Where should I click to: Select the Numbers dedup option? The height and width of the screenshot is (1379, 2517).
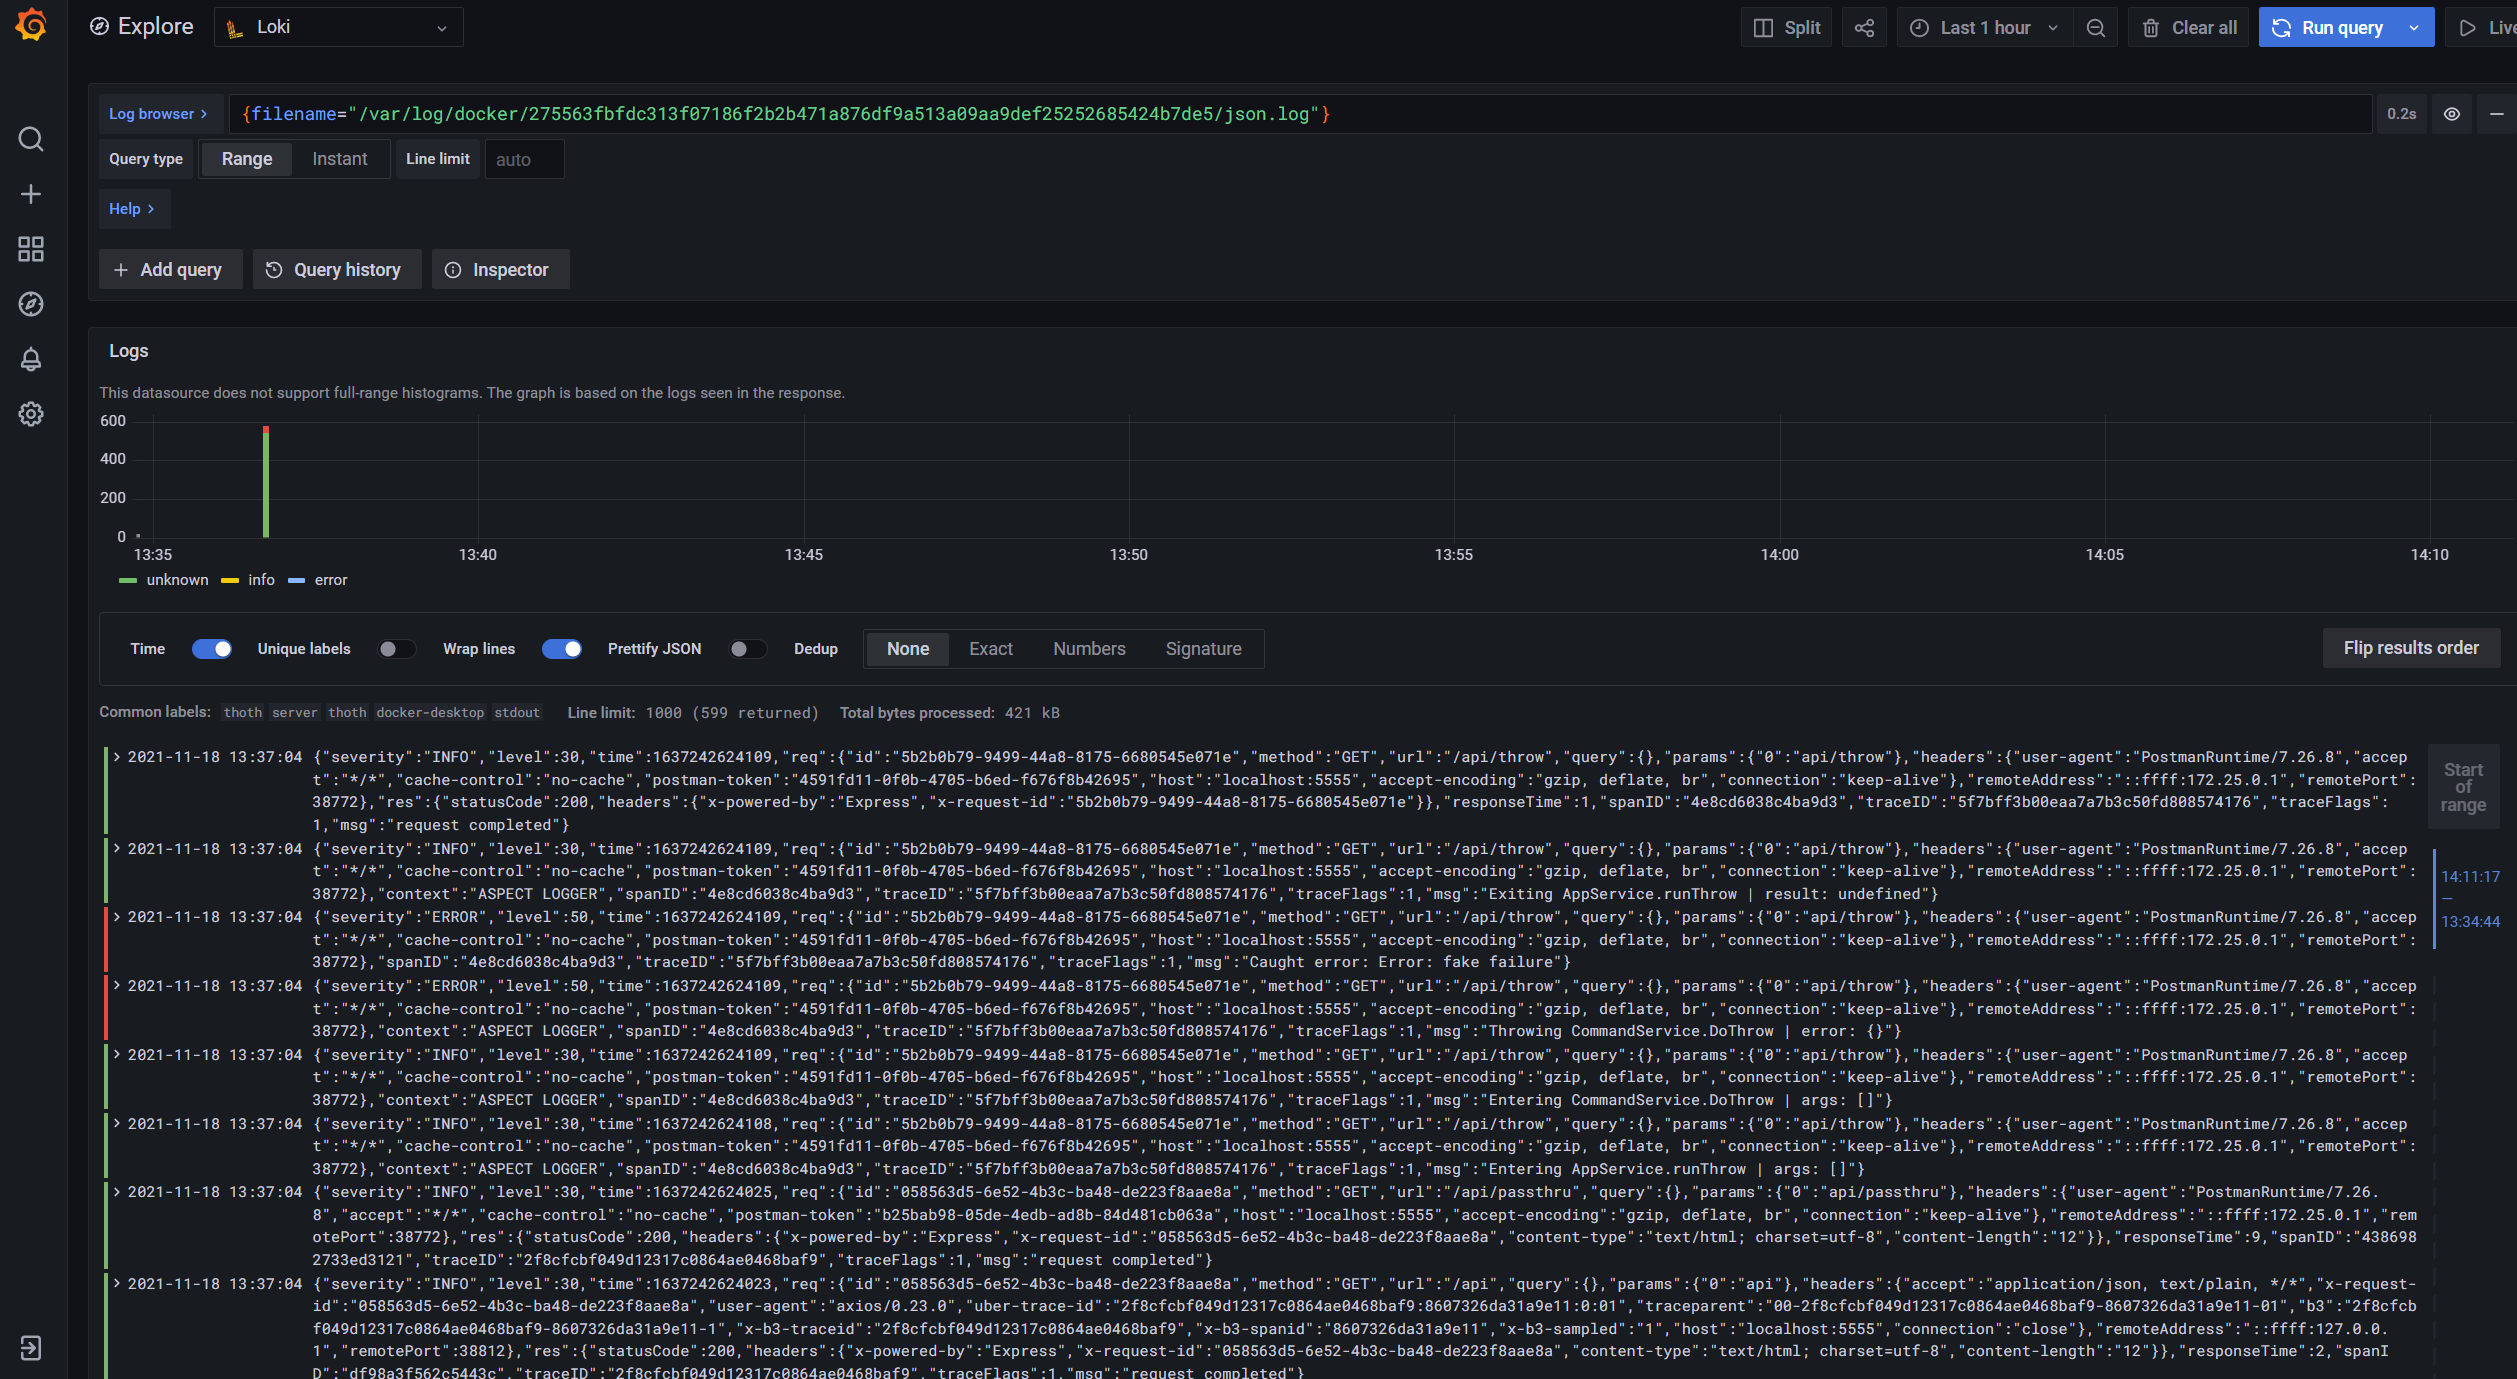[1089, 649]
